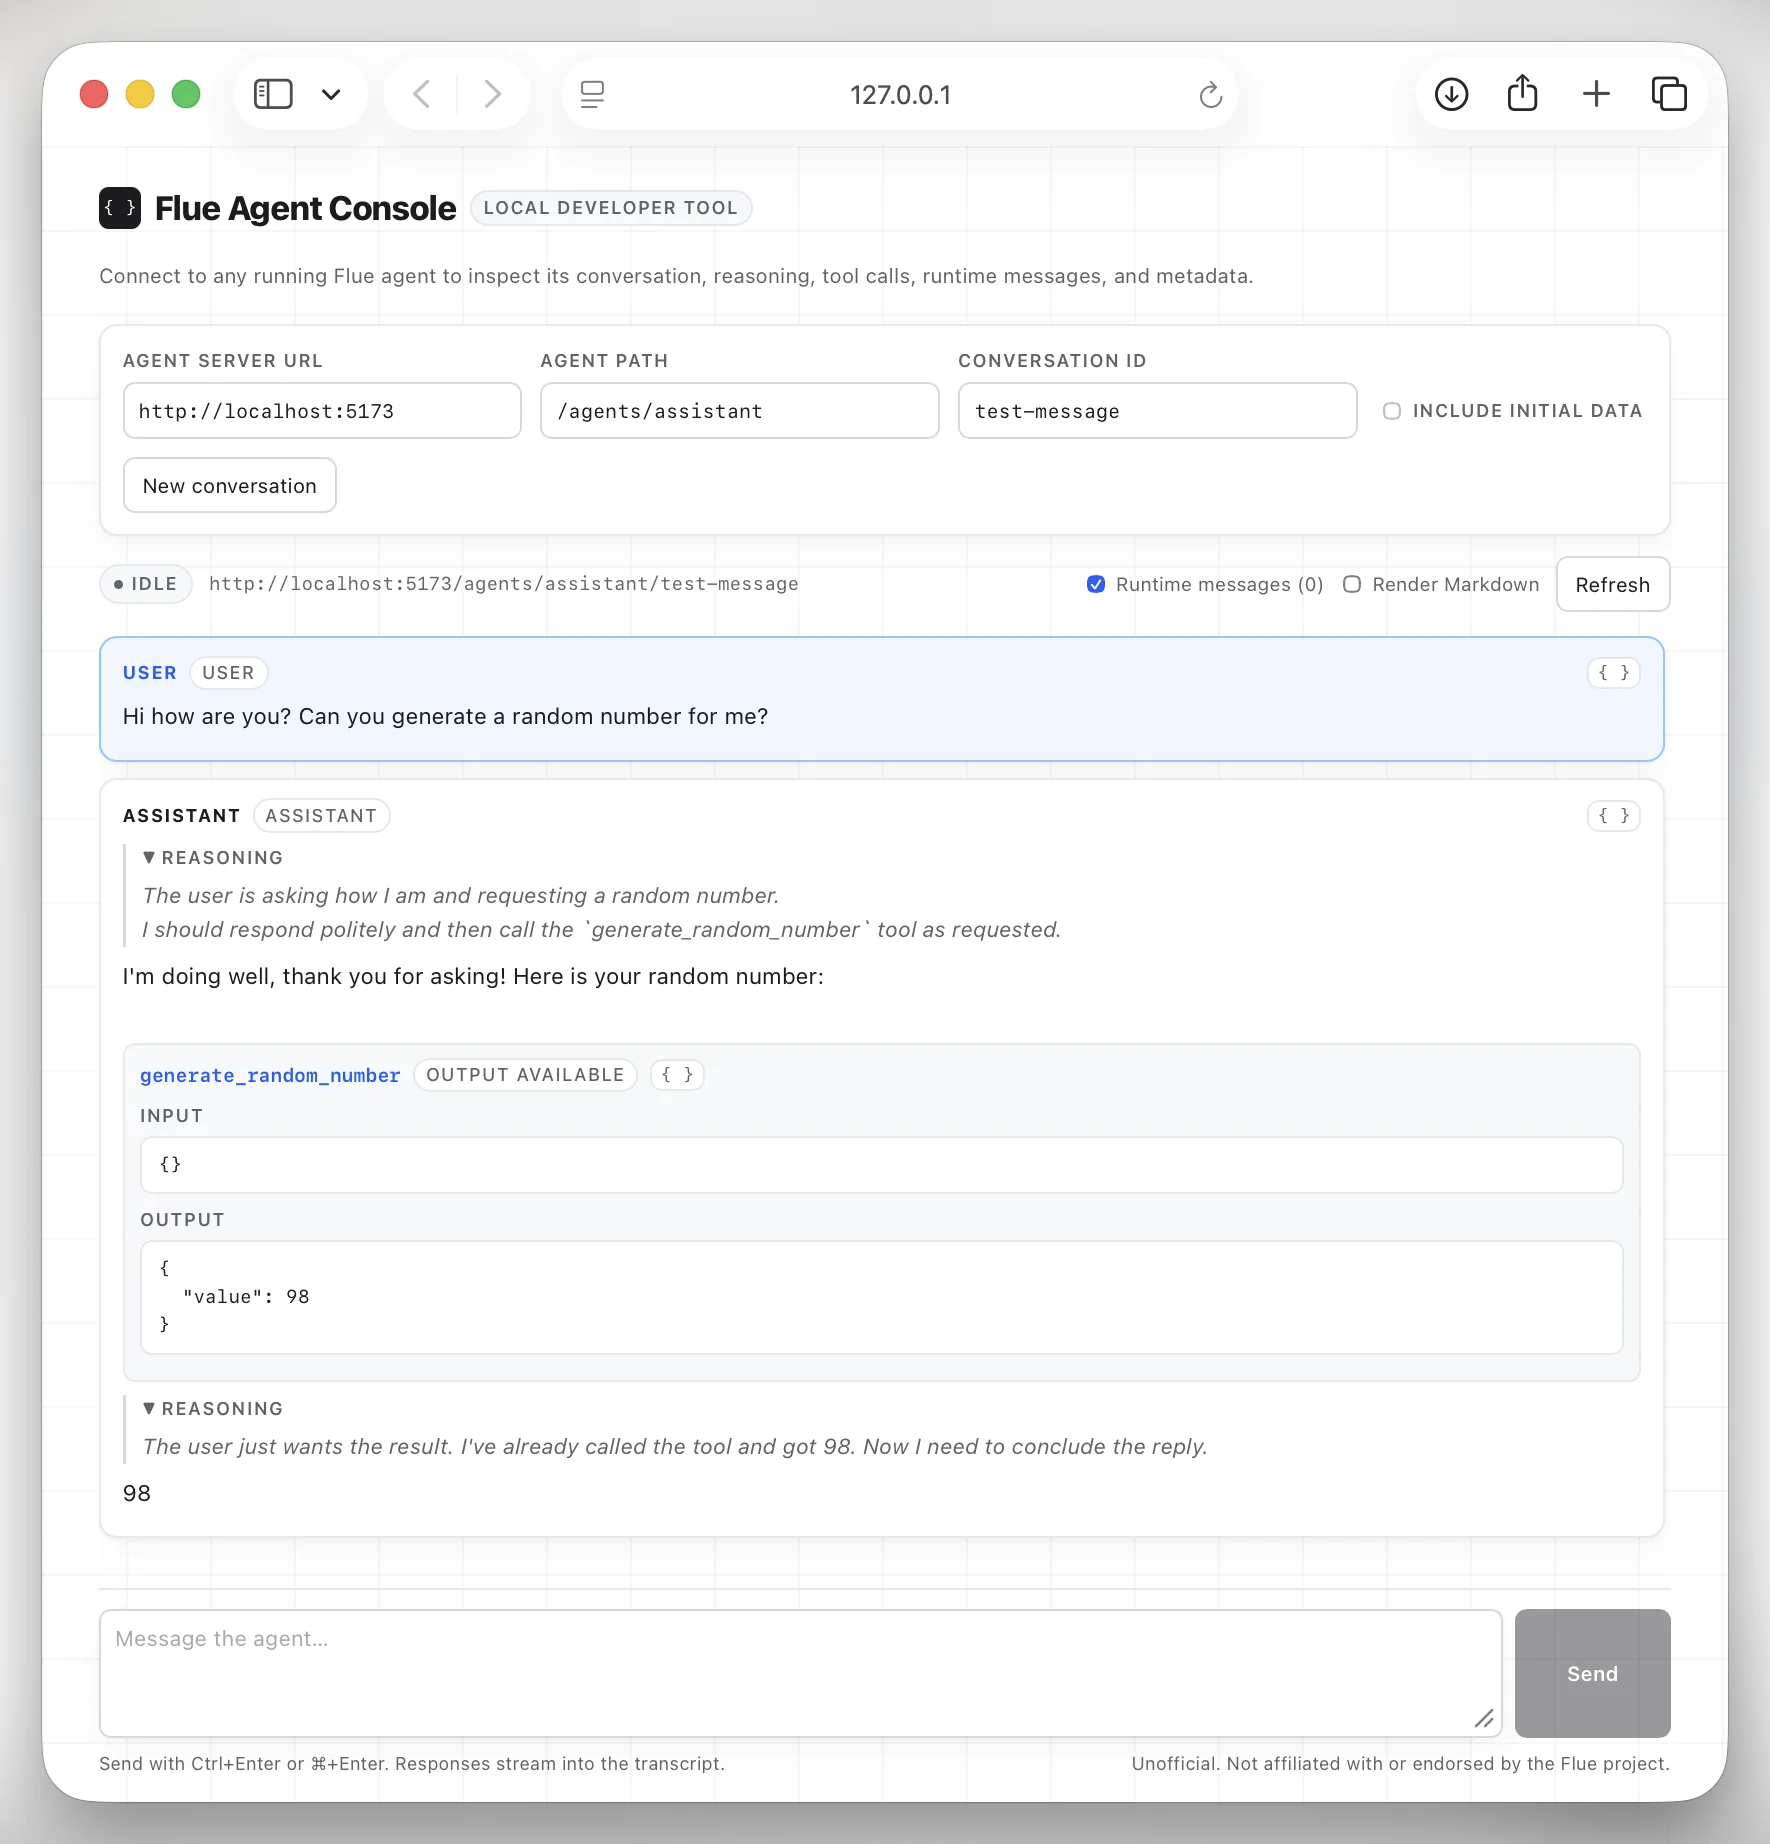
Task: Click the USER role badge pill
Action: (x=228, y=673)
